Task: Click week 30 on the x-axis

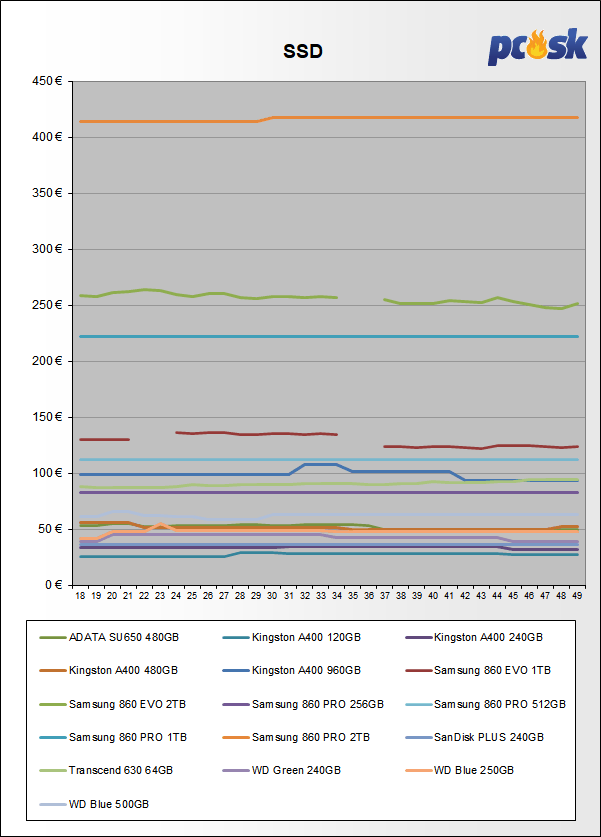Action: tap(272, 596)
